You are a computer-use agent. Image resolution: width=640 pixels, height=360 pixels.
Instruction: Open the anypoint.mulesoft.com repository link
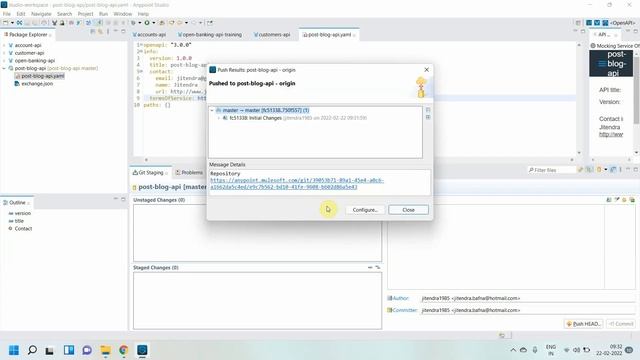coord(297,183)
